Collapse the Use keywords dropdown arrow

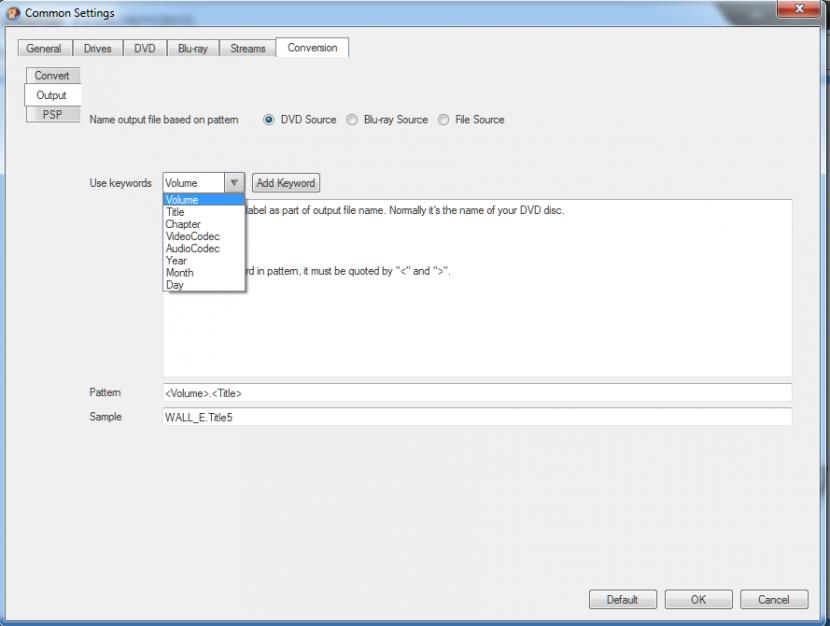click(234, 183)
